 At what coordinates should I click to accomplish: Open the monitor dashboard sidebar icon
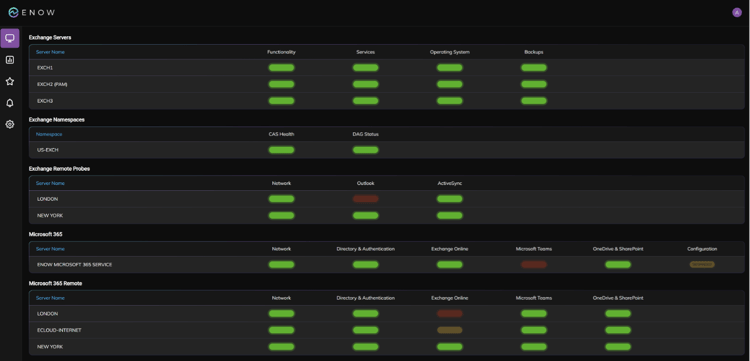click(10, 38)
